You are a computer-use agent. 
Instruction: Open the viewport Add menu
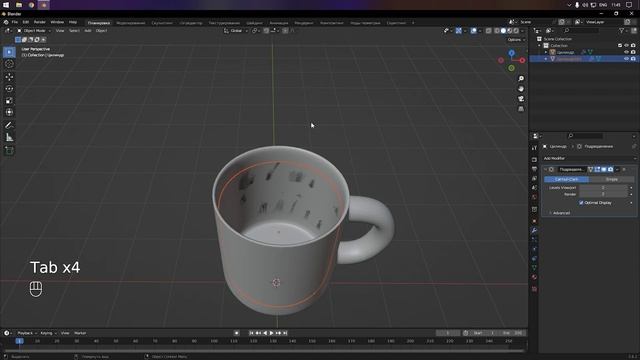click(88, 31)
